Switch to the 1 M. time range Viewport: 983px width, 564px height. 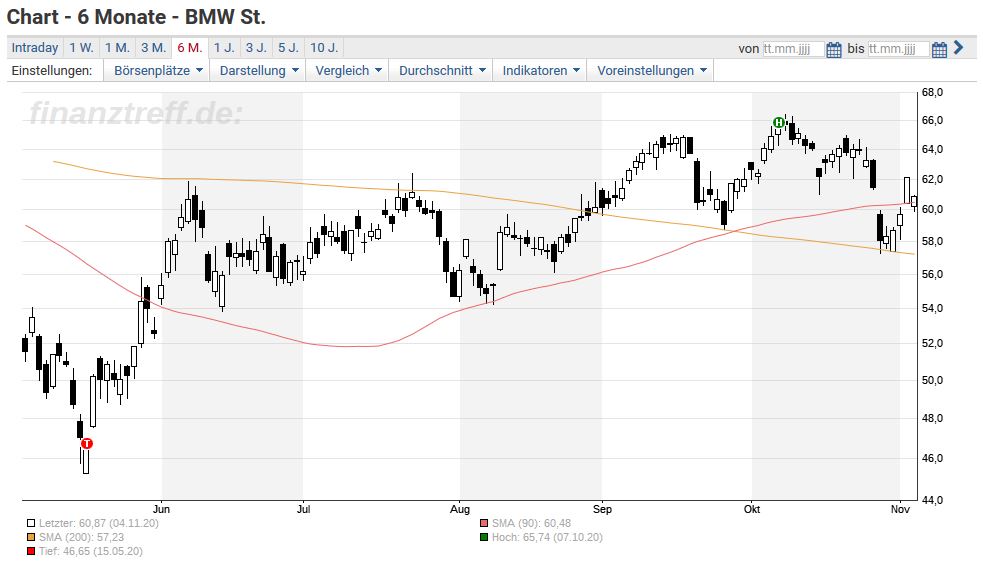(117, 48)
